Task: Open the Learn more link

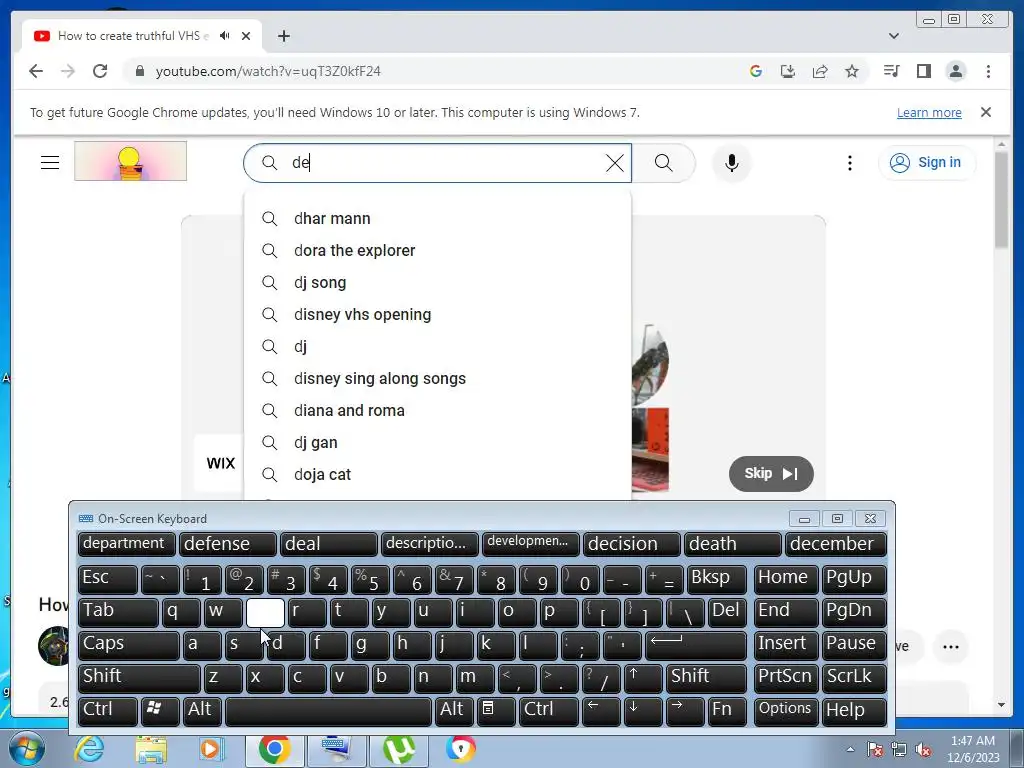Action: 929,112
